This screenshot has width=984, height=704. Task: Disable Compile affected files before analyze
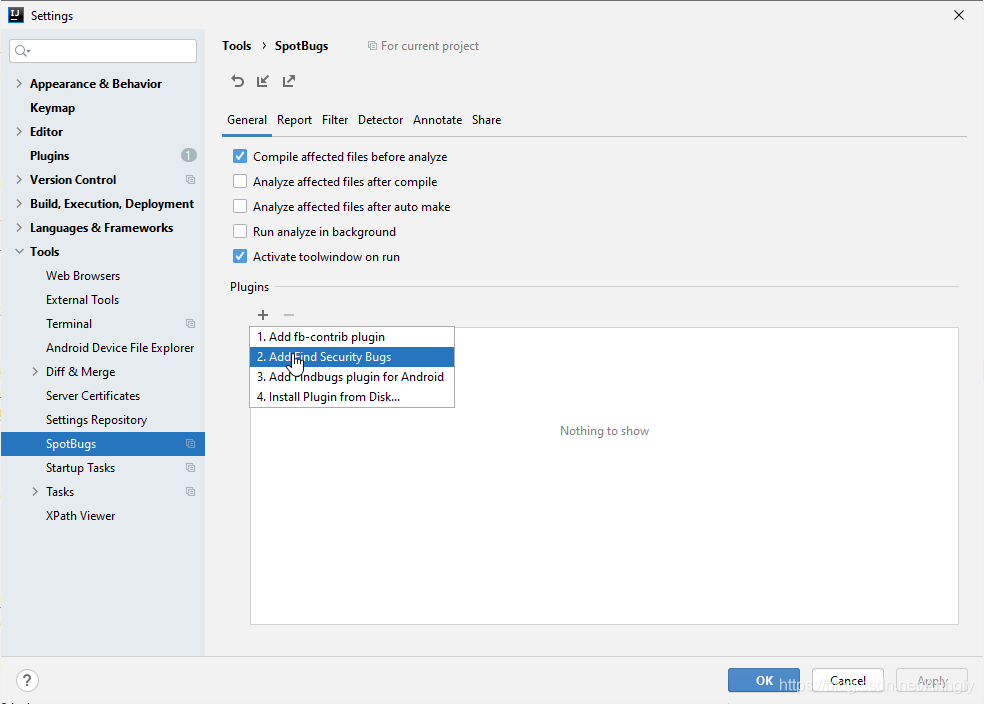click(239, 156)
